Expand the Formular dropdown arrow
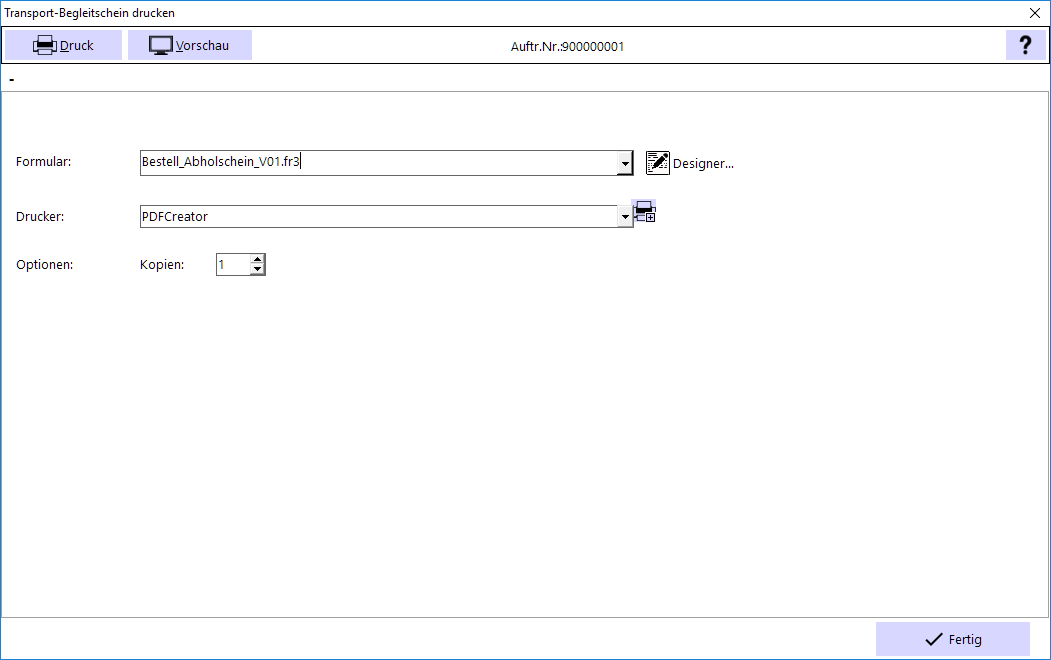This screenshot has height=660, width=1051. point(625,163)
